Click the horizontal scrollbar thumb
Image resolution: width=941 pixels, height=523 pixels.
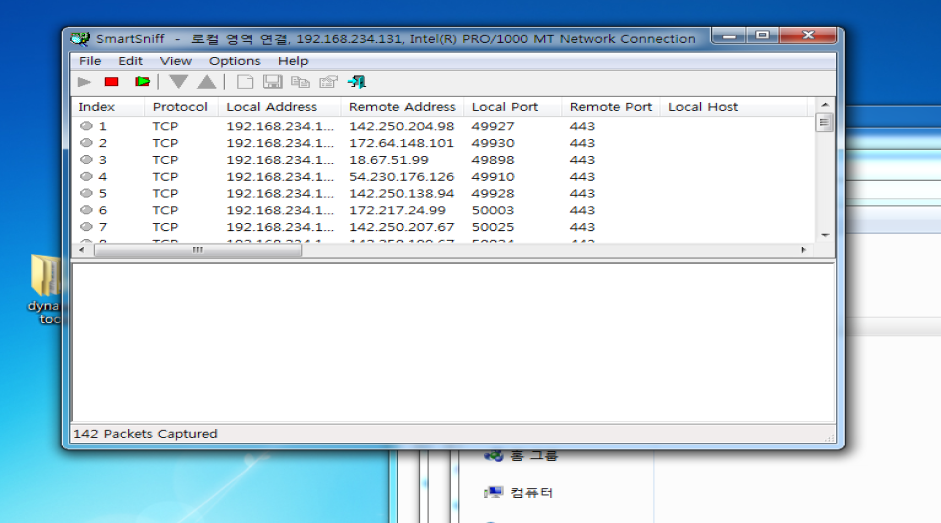(x=197, y=250)
